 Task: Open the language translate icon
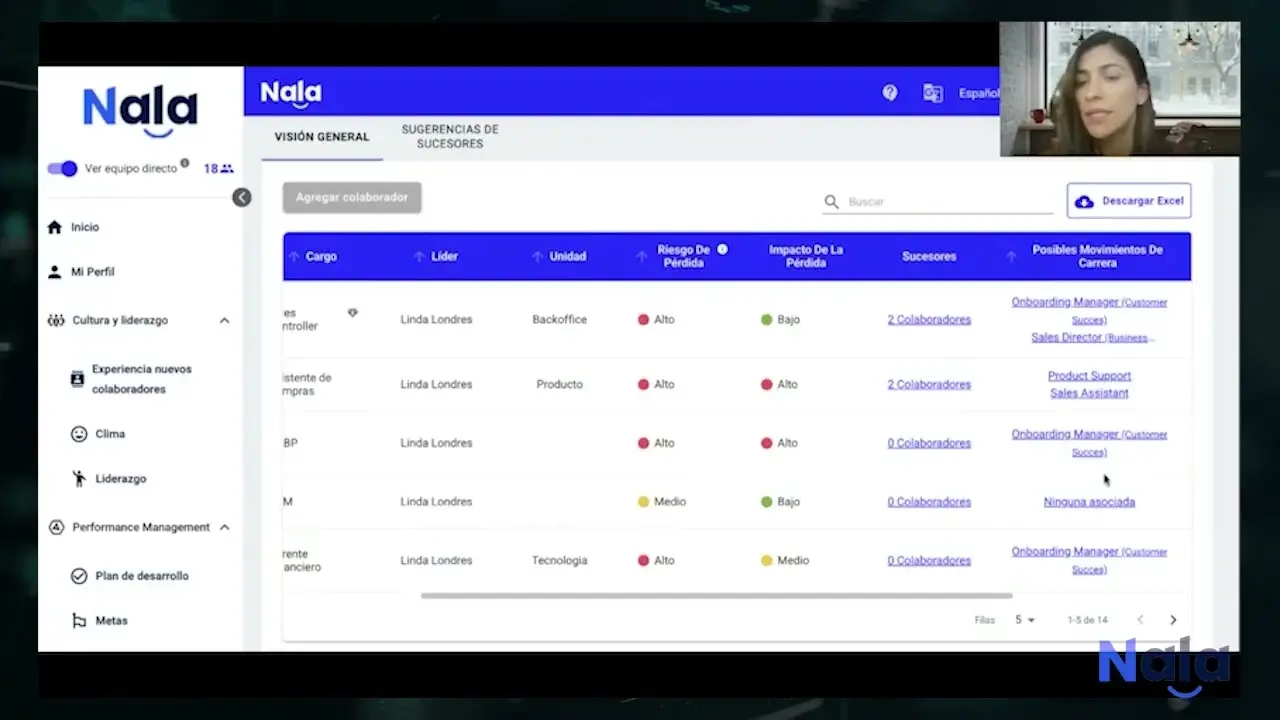coord(933,93)
